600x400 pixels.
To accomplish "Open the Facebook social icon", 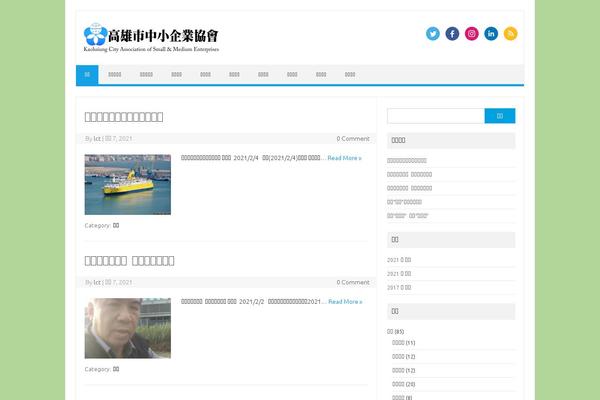I will point(452,34).
